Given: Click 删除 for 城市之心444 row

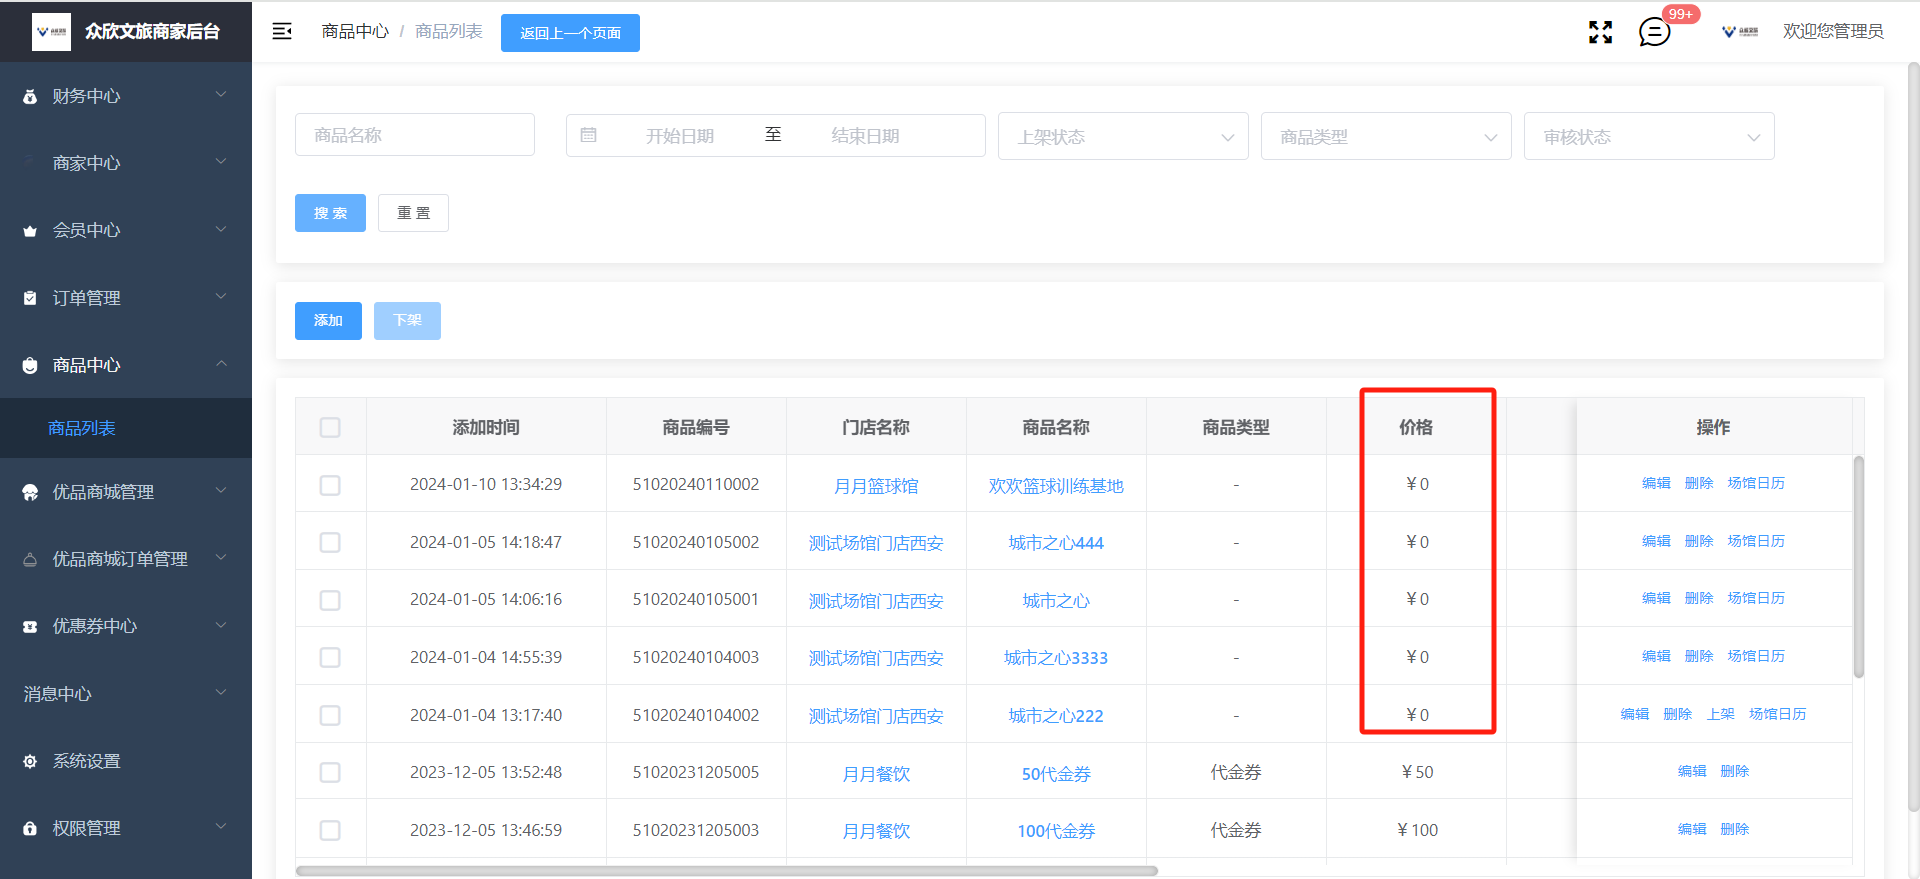Looking at the screenshot, I should [1699, 541].
